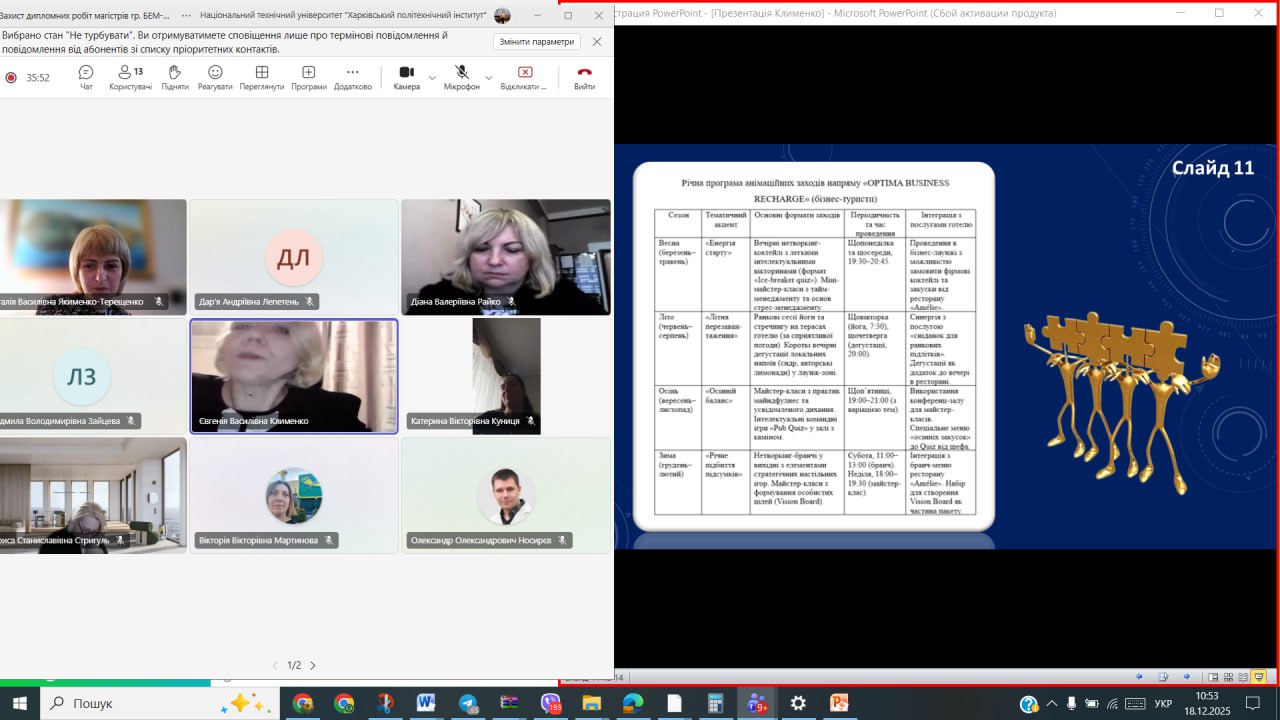Viewport: 1280px width, 720px height.
Task: Click the Якименко-Терещенко video tile
Action: tap(93, 257)
